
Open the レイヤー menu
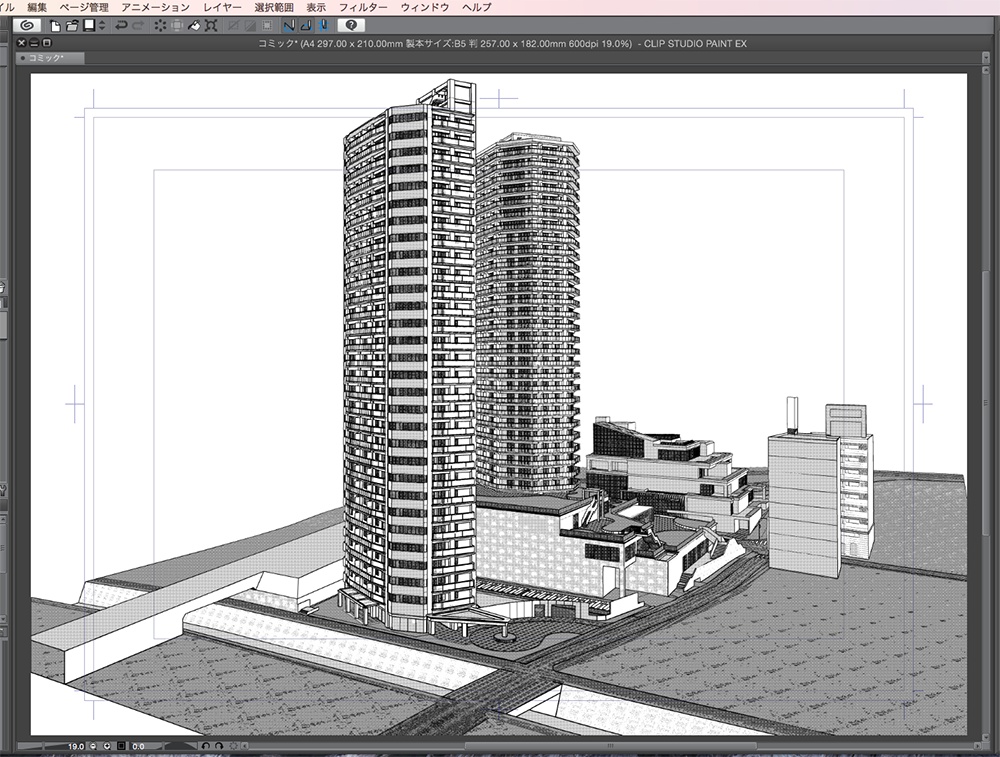[x=222, y=7]
